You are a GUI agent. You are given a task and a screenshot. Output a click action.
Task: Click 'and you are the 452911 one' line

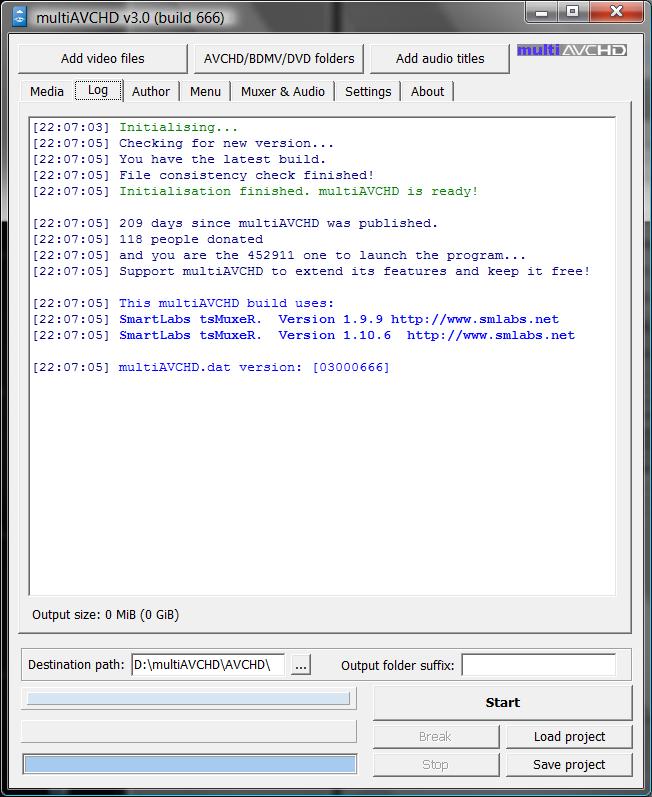(x=279, y=255)
